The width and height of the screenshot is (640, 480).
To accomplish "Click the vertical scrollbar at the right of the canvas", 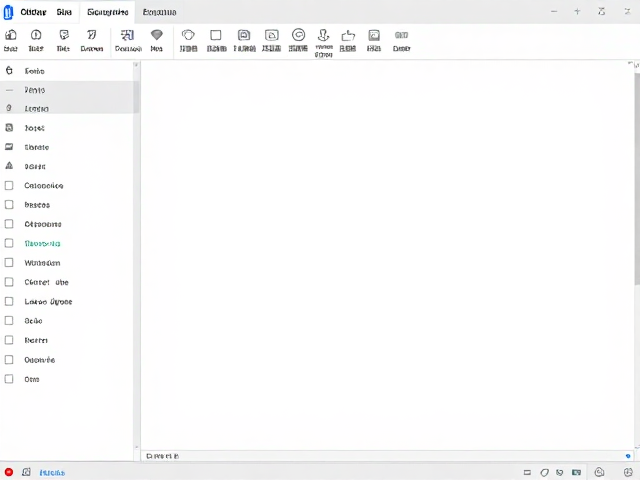I will click(637, 180).
